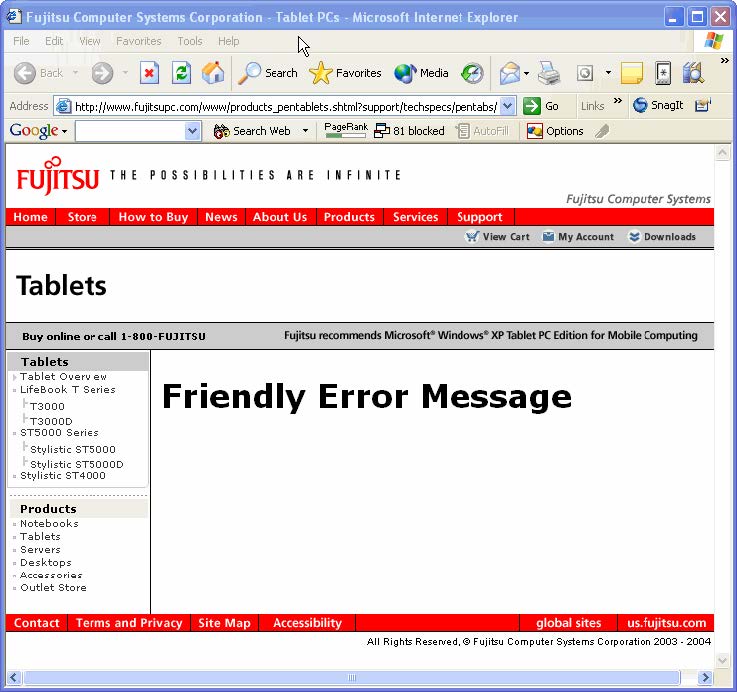This screenshot has width=737, height=692.
Task: Open the Tools menu
Action: (x=190, y=41)
